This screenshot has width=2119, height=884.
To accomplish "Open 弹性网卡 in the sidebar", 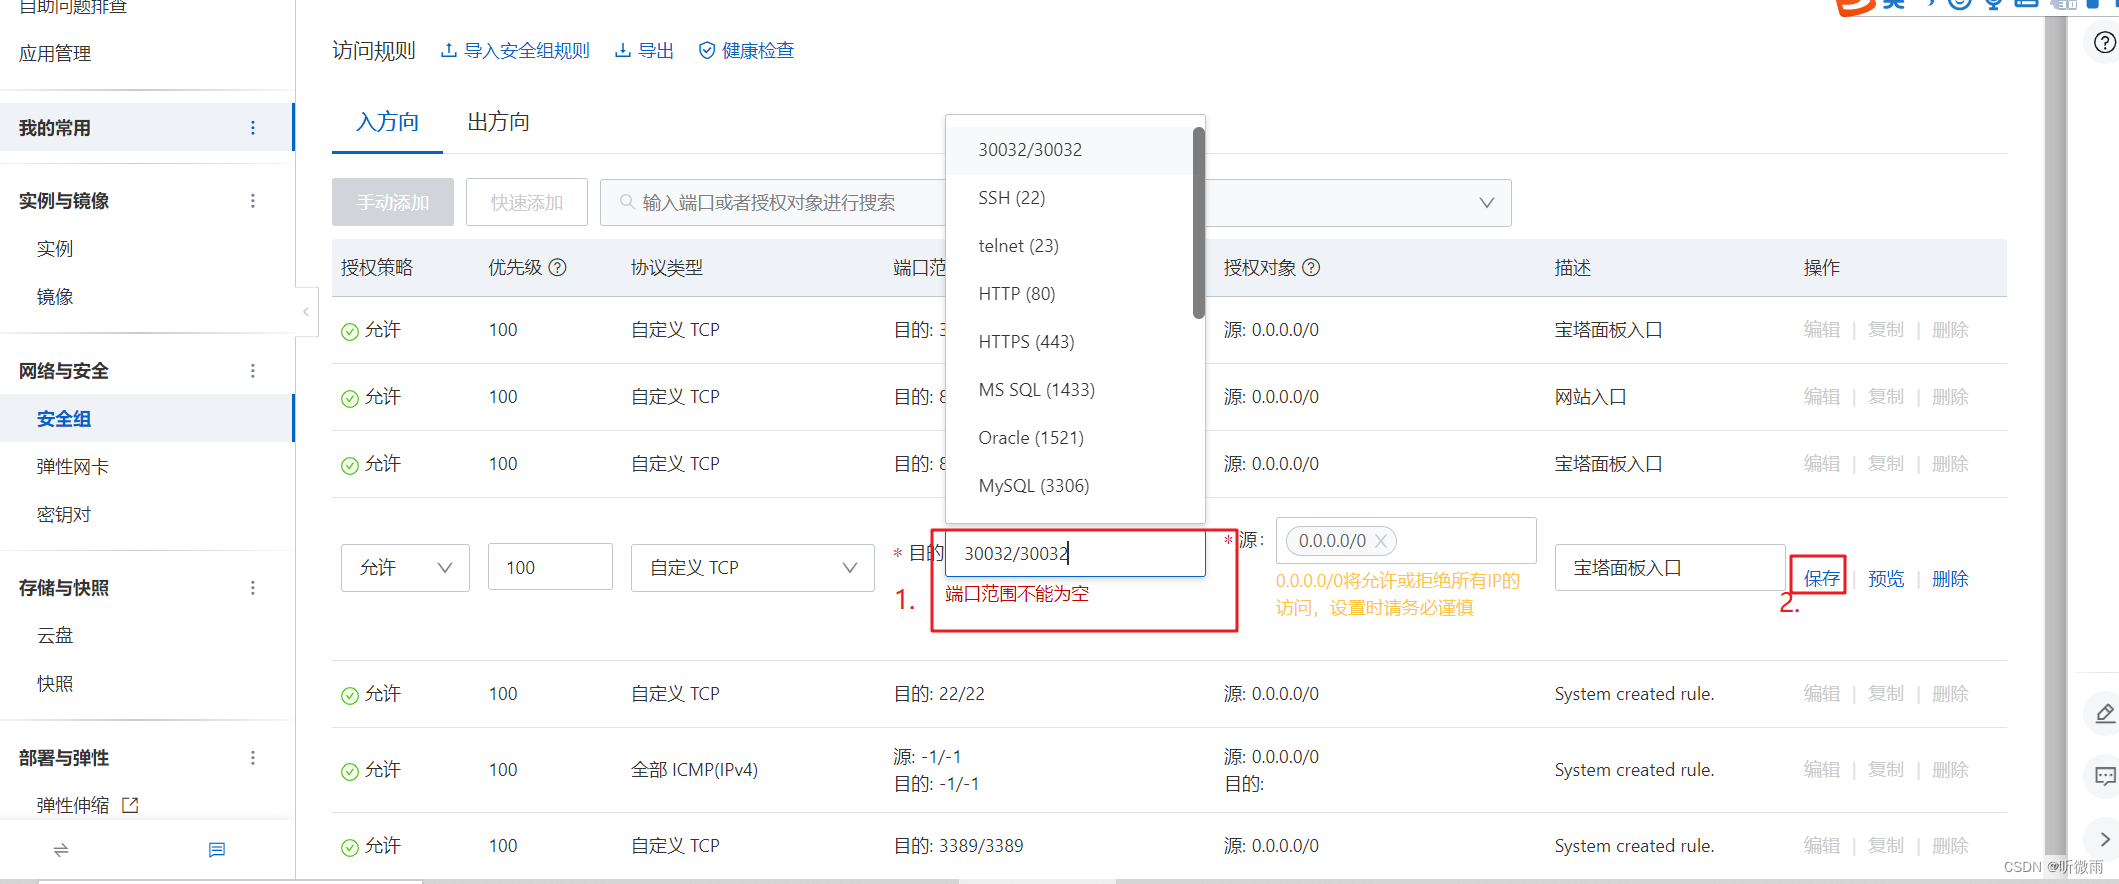I will 73,467.
